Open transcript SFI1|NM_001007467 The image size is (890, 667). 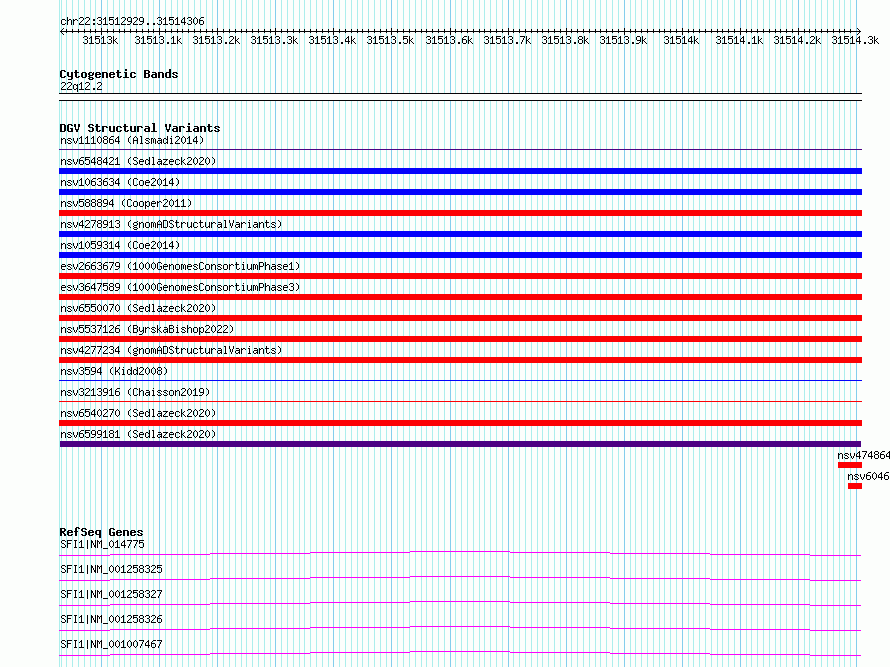pos(111,644)
